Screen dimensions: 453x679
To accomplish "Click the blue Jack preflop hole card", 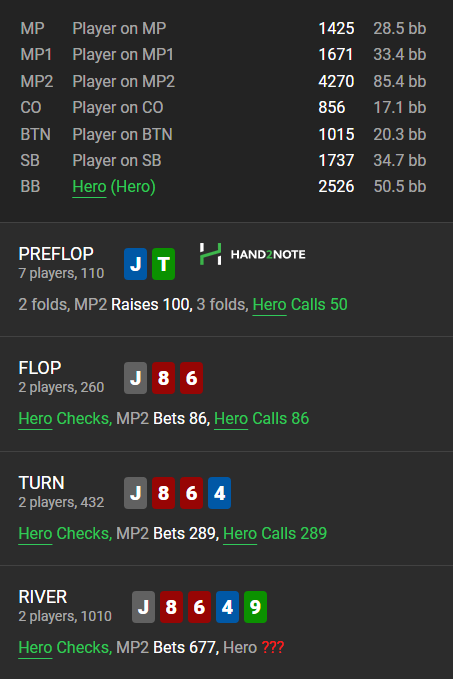I will click(x=136, y=264).
